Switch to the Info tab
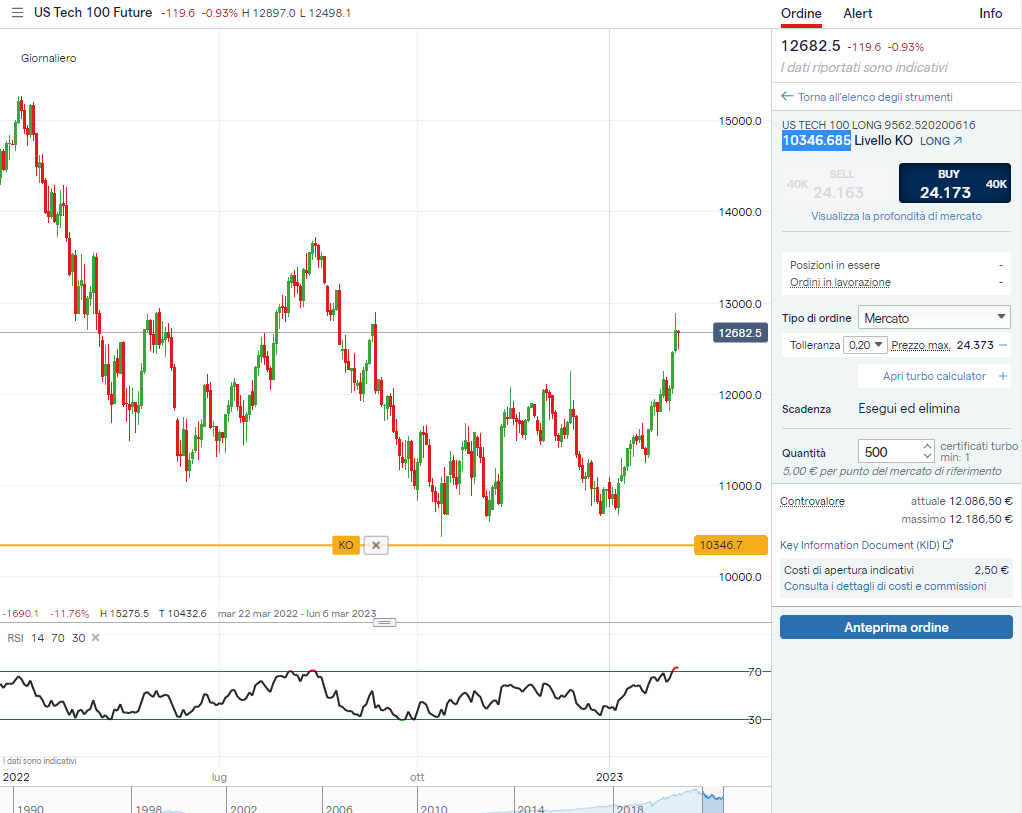The height and width of the screenshot is (813, 1022). (990, 13)
